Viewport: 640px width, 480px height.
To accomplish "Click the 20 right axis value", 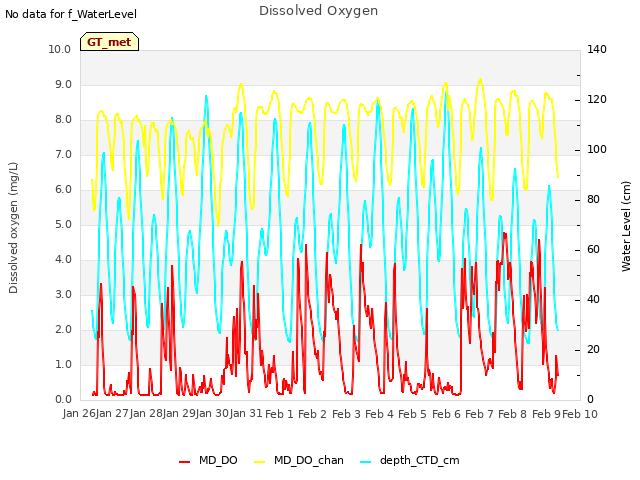I will click(x=593, y=349).
